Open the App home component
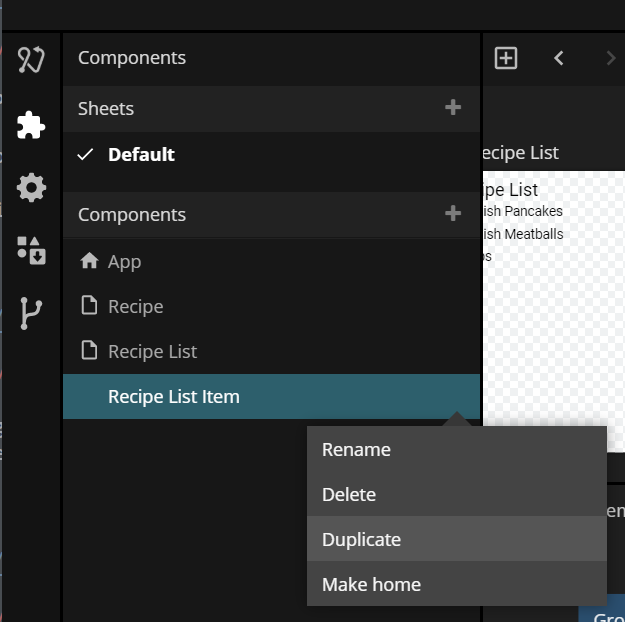 pos(124,262)
